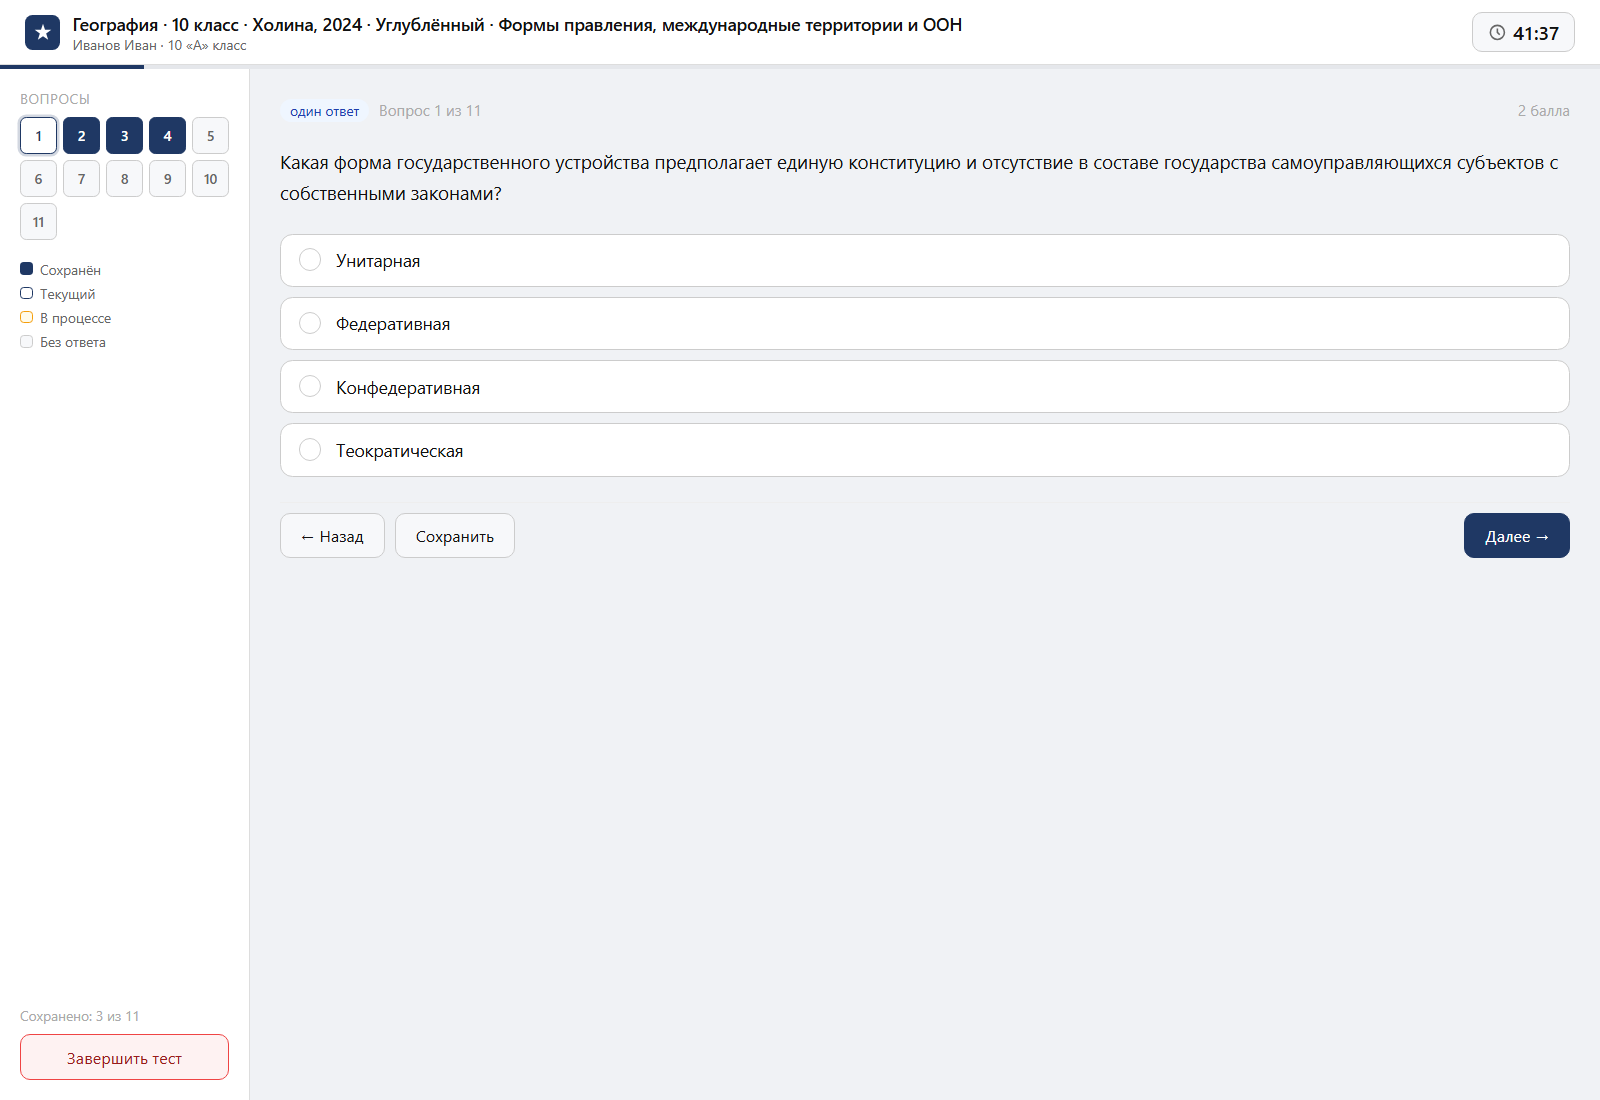Jump to question 5
The width and height of the screenshot is (1600, 1100).
tap(210, 136)
